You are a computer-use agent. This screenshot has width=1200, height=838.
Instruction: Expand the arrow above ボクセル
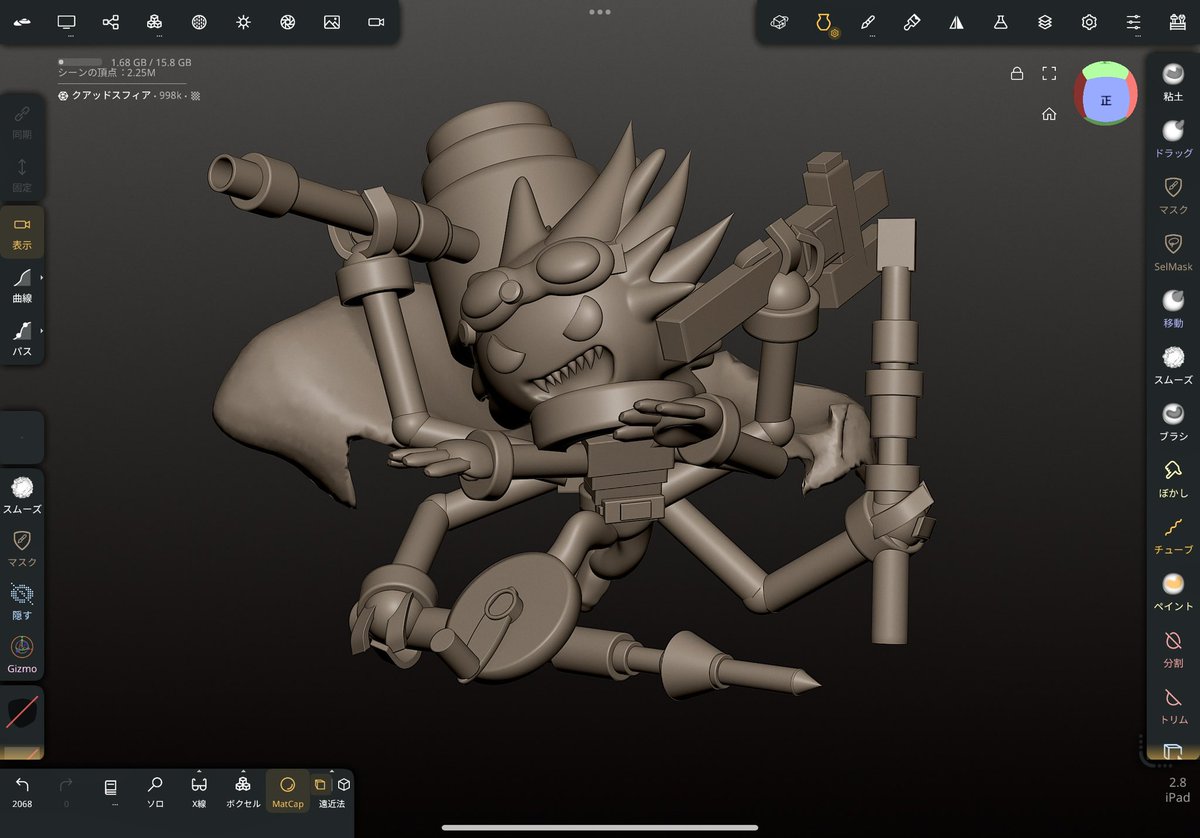[x=243, y=771]
